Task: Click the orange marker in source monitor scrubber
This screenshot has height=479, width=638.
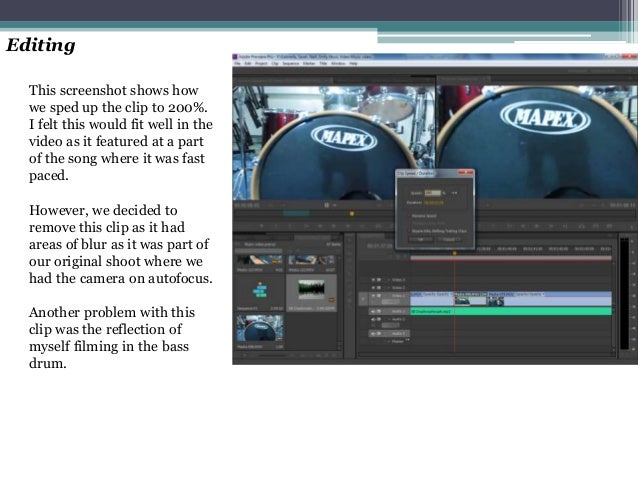Action: pyautogui.click(x=352, y=213)
